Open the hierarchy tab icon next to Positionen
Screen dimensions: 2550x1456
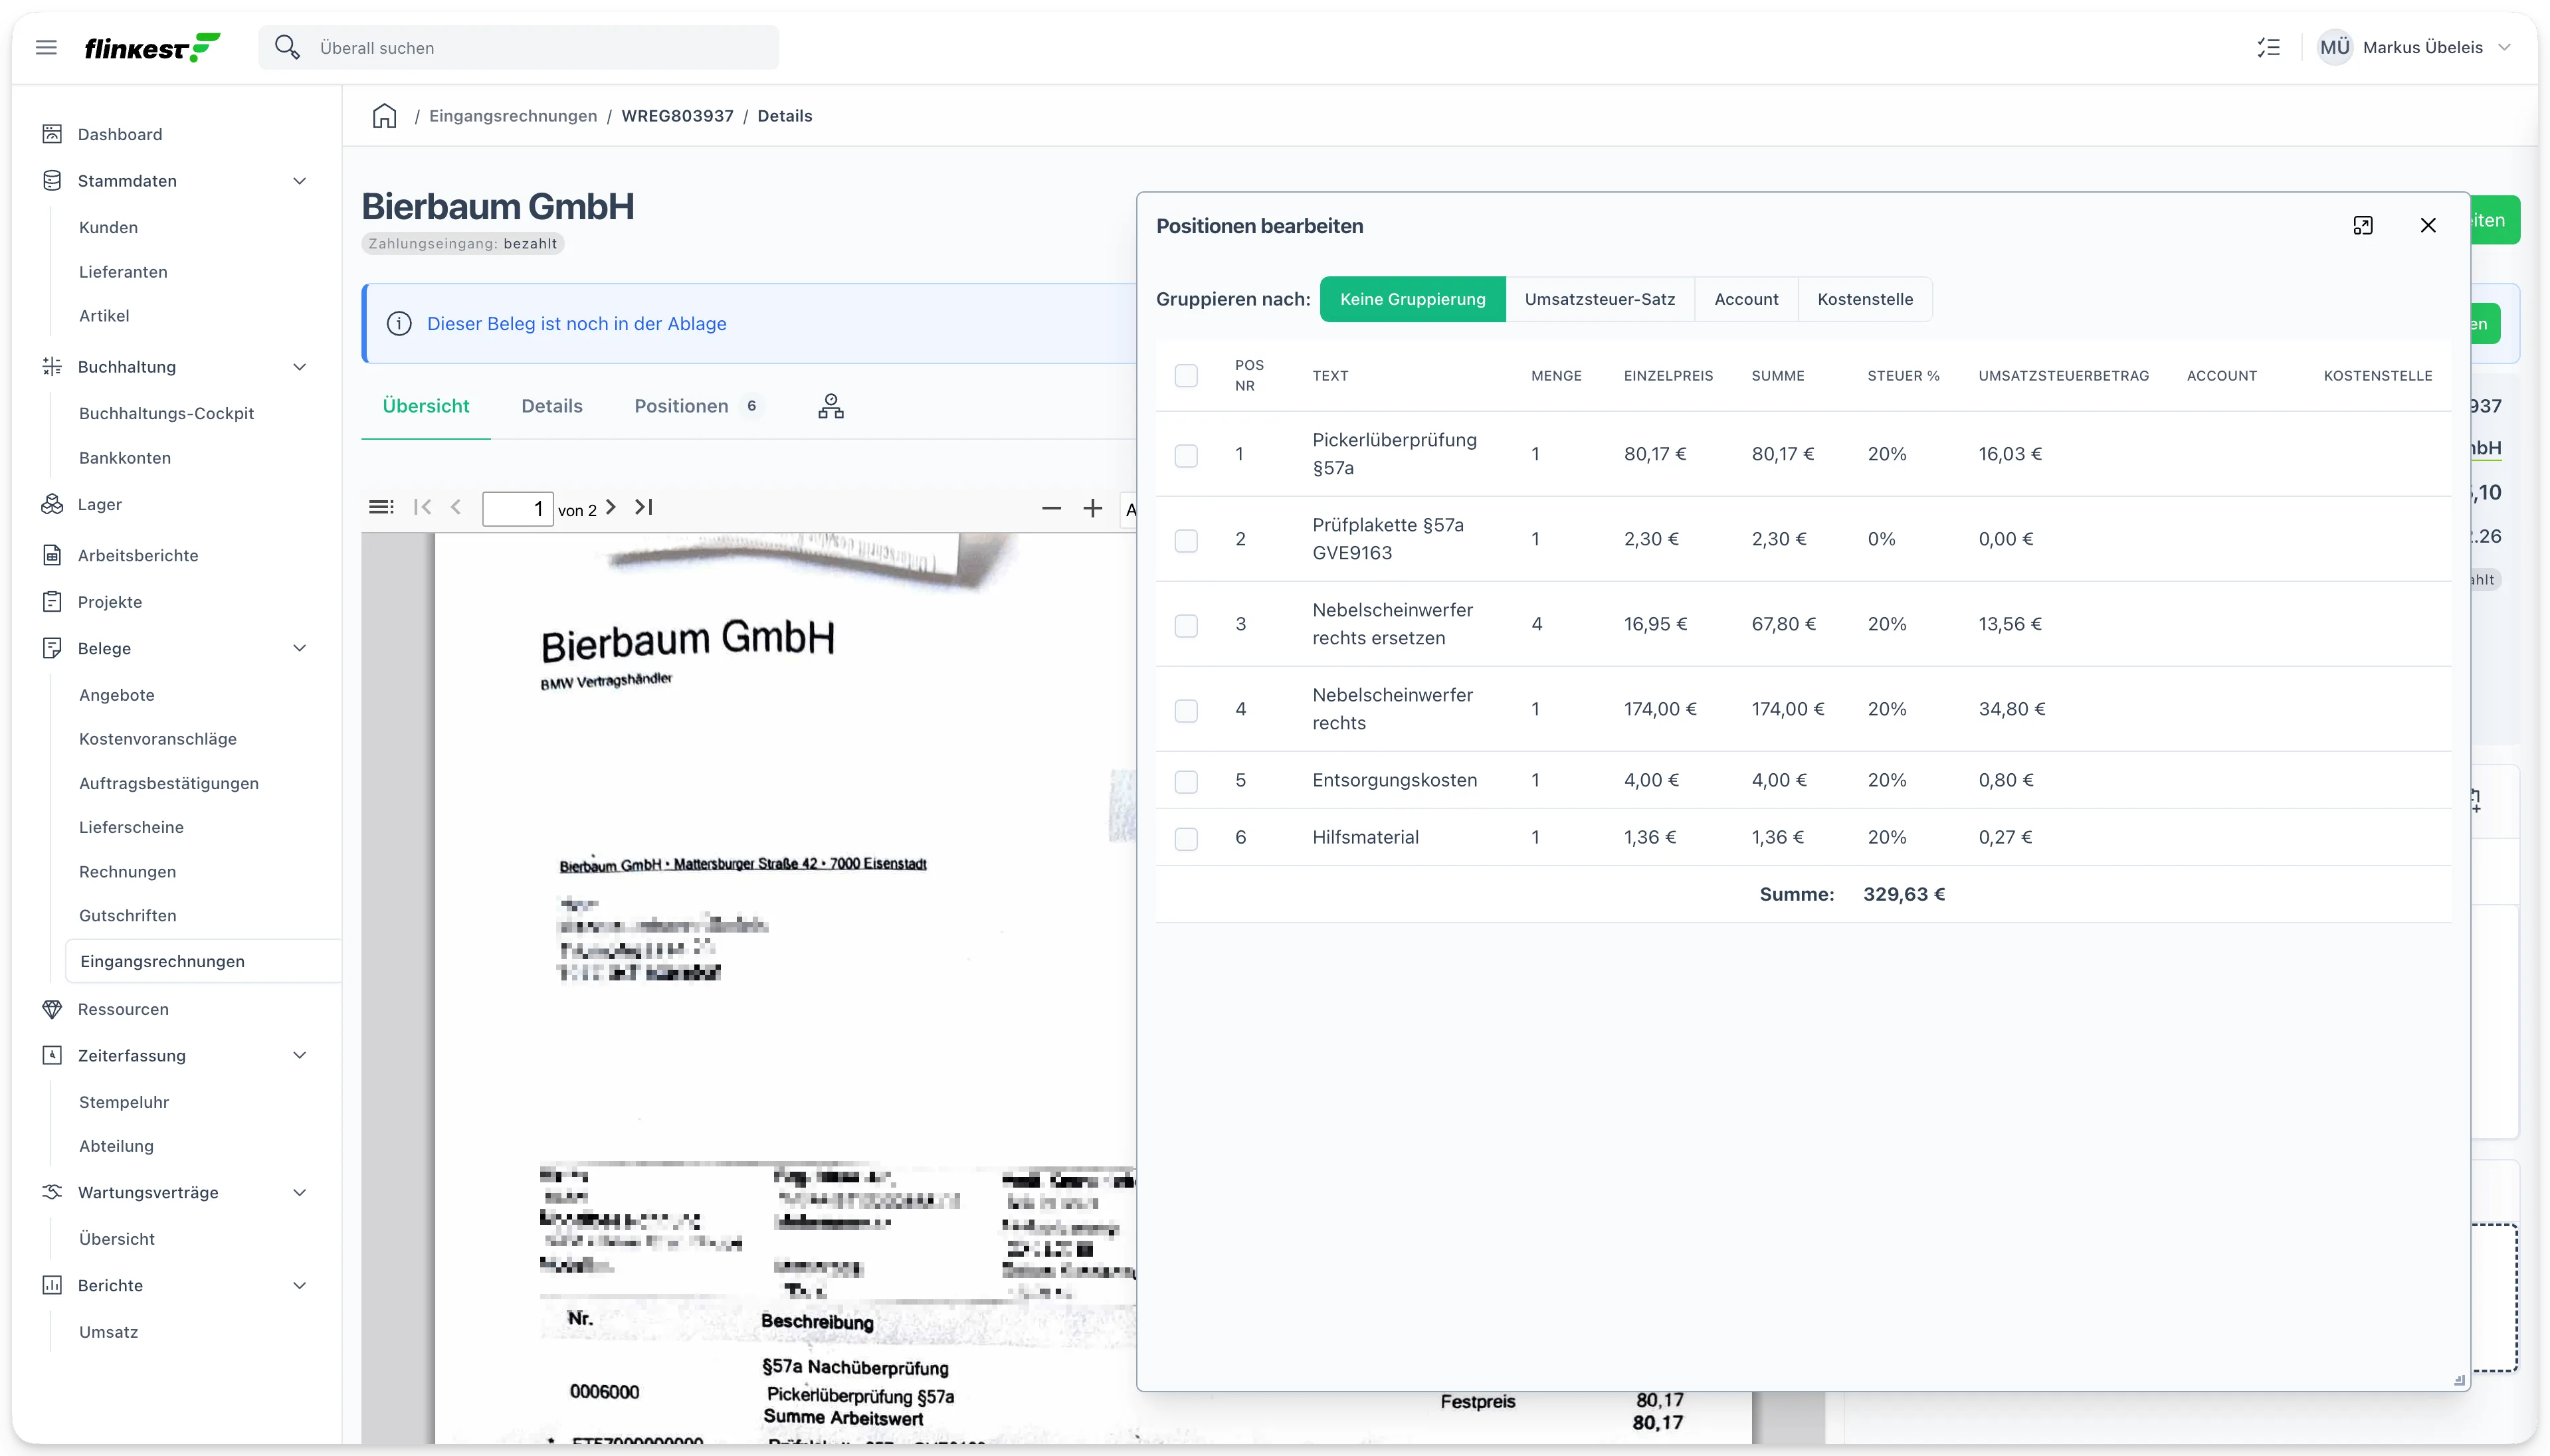click(831, 406)
